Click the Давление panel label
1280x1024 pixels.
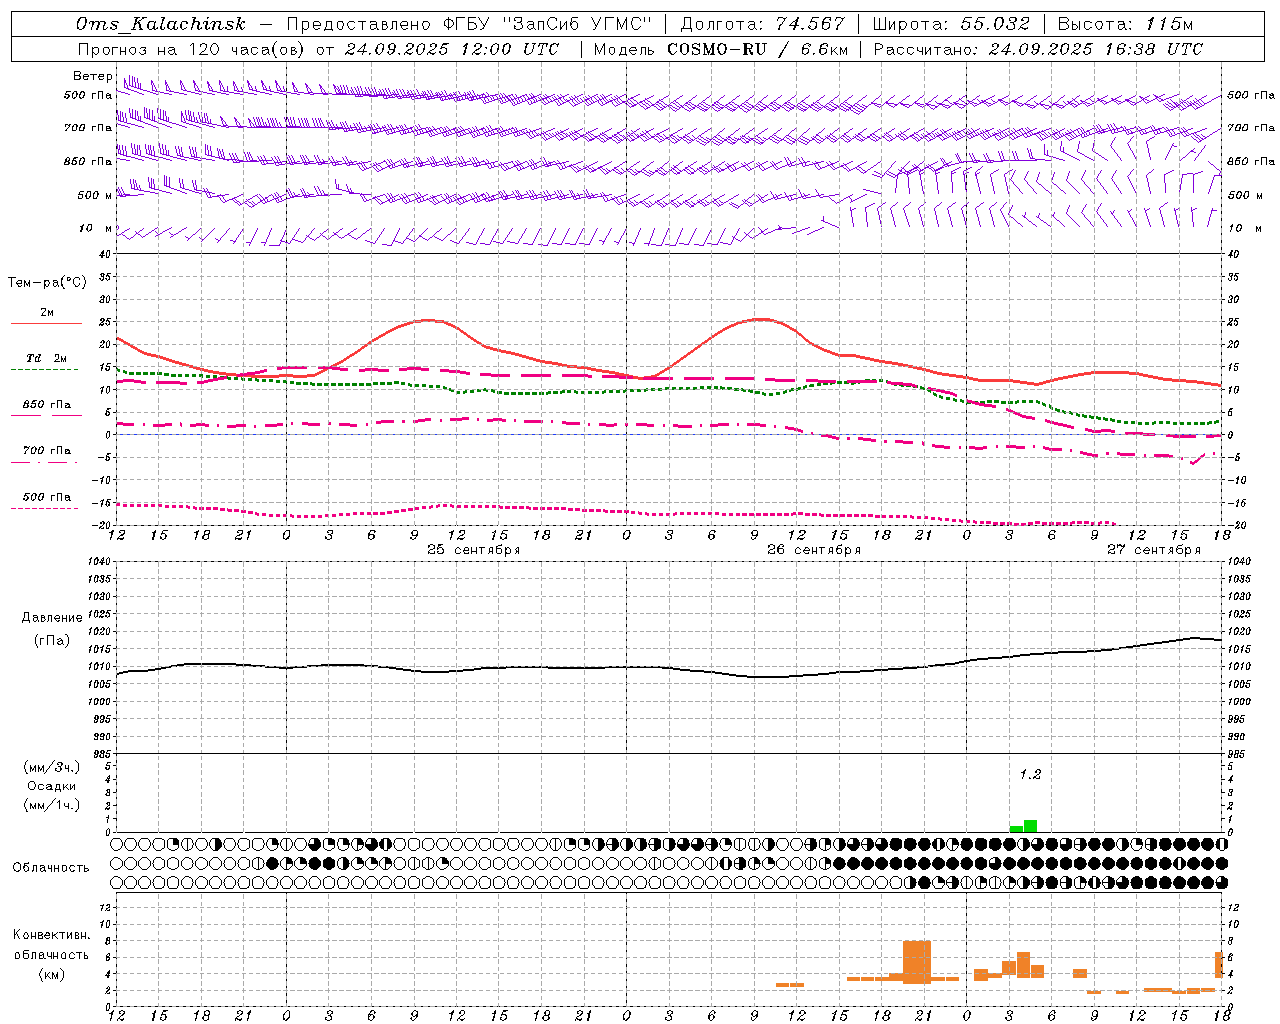coord(52,618)
